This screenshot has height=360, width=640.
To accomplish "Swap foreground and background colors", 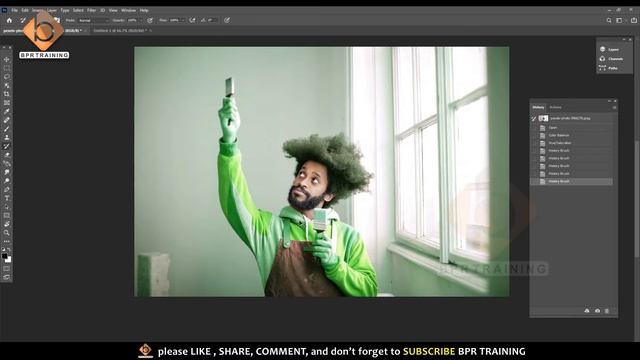I will [9, 249].
